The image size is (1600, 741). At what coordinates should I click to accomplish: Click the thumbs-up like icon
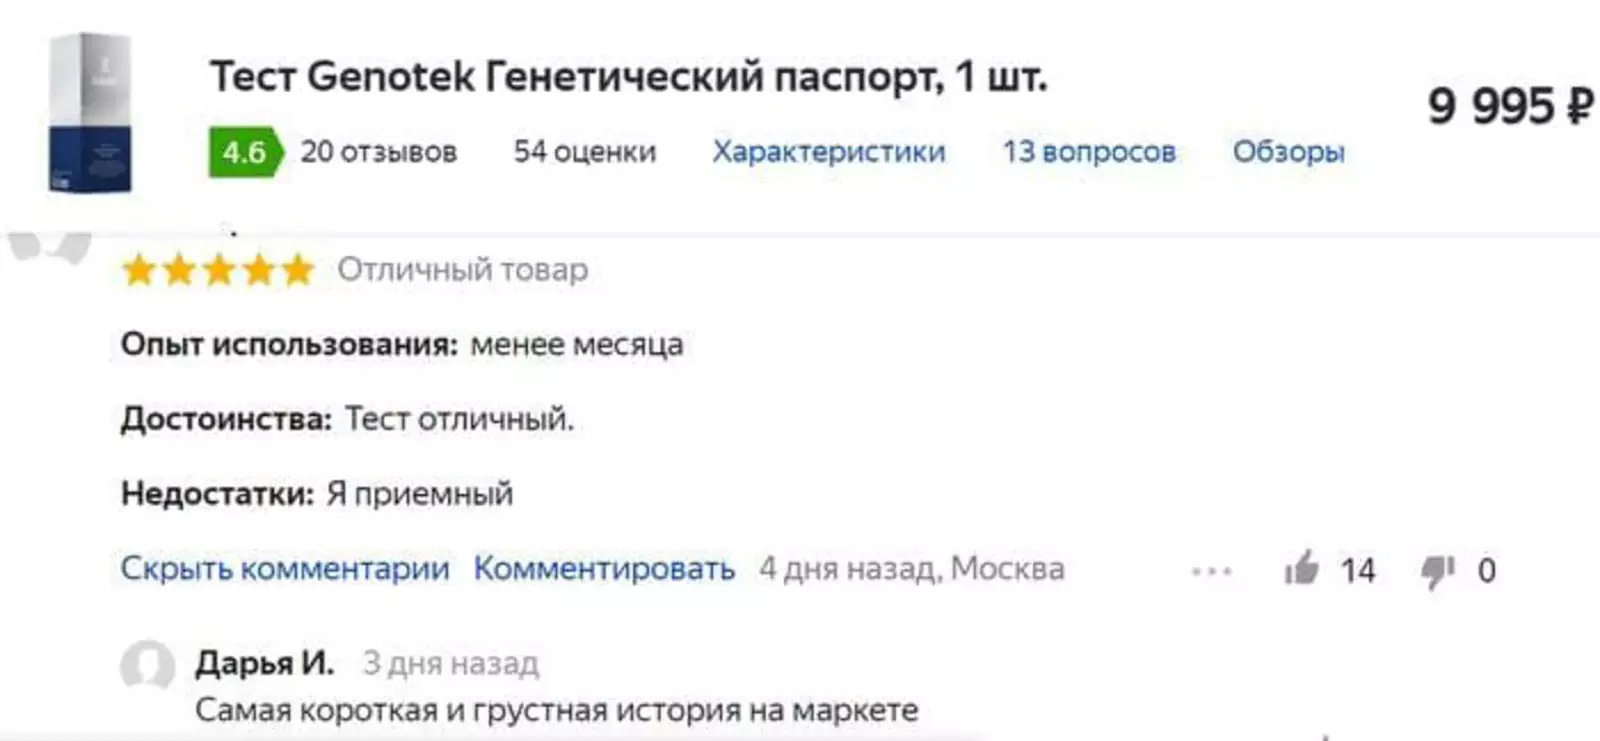(x=1301, y=569)
